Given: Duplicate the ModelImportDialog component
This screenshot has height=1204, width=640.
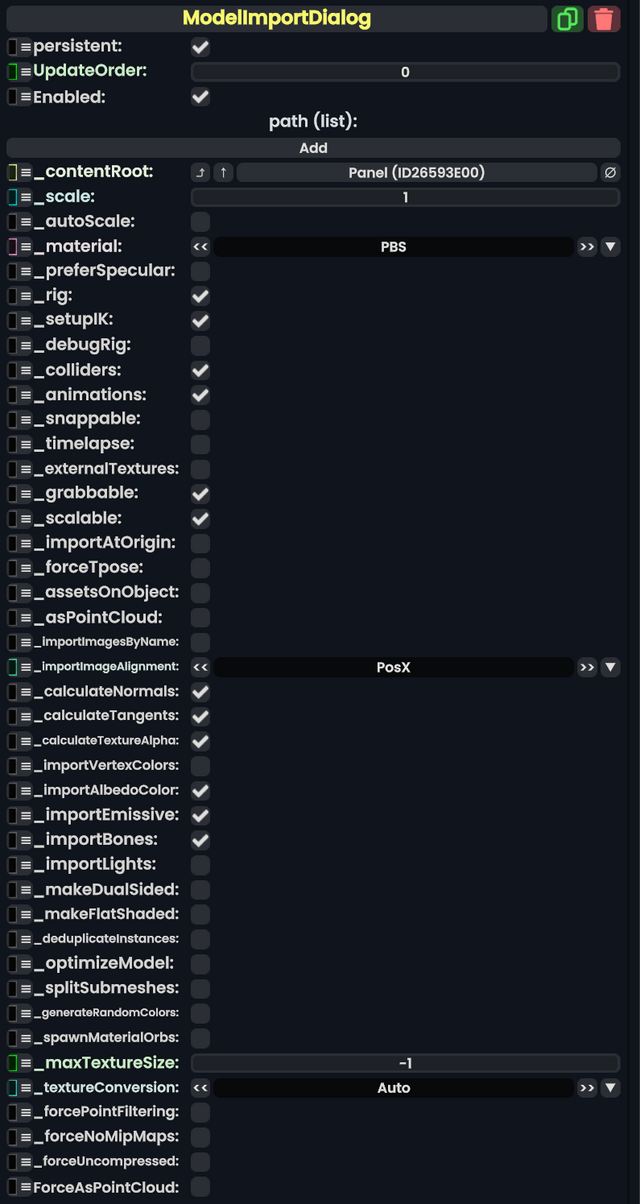Looking at the screenshot, I should point(567,18).
